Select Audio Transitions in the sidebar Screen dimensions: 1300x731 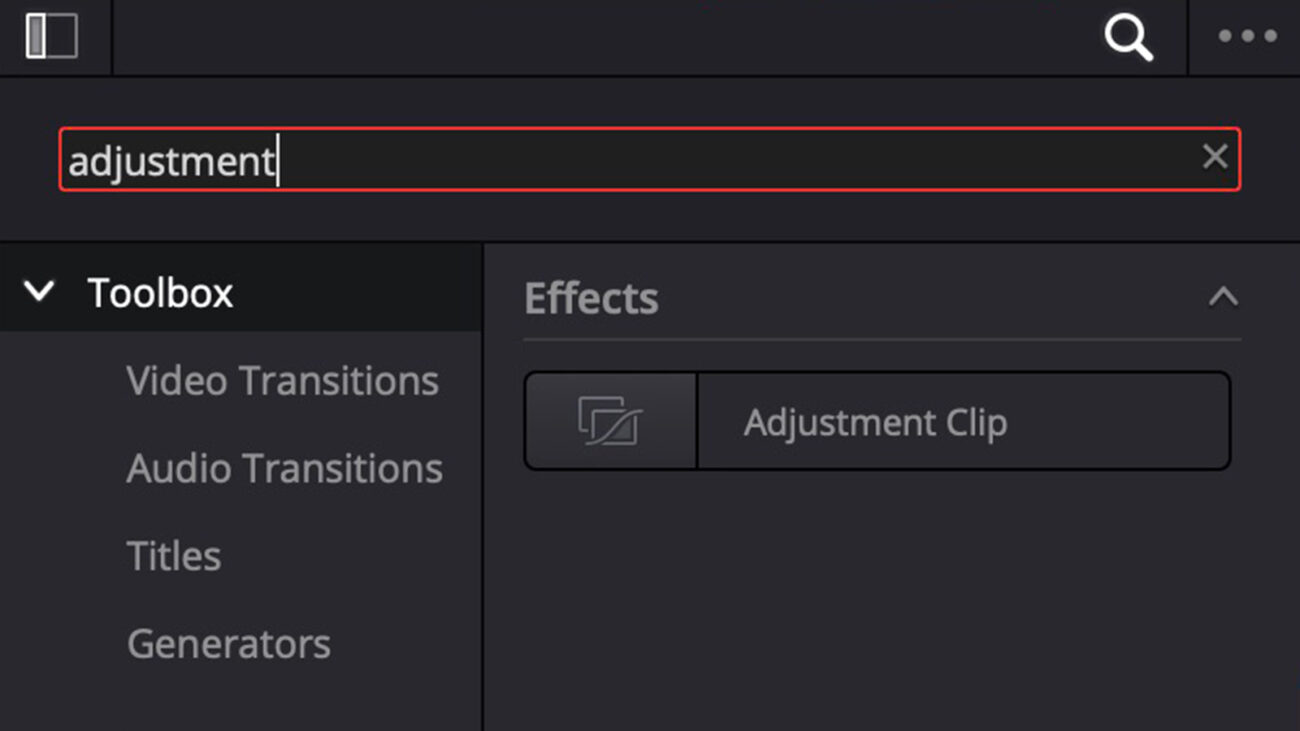285,468
